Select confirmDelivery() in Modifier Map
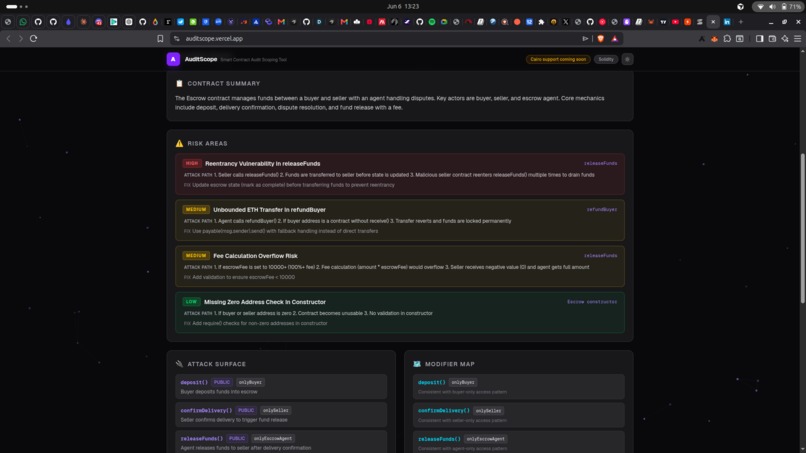This screenshot has width=806, height=453. [x=444, y=411]
